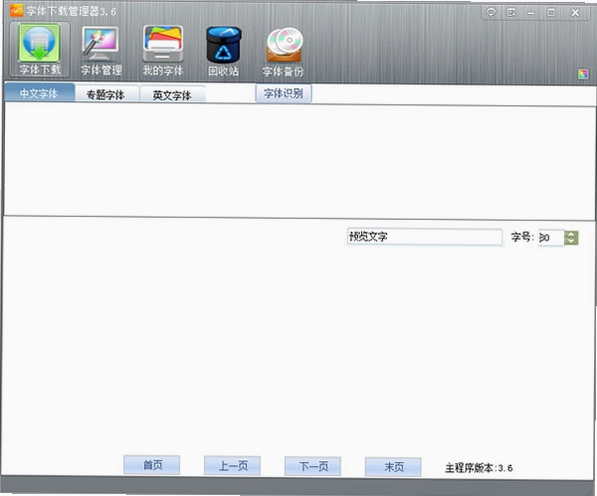The height and width of the screenshot is (496, 597).
Task: Click the app logo in title bar
Action: 16,10
